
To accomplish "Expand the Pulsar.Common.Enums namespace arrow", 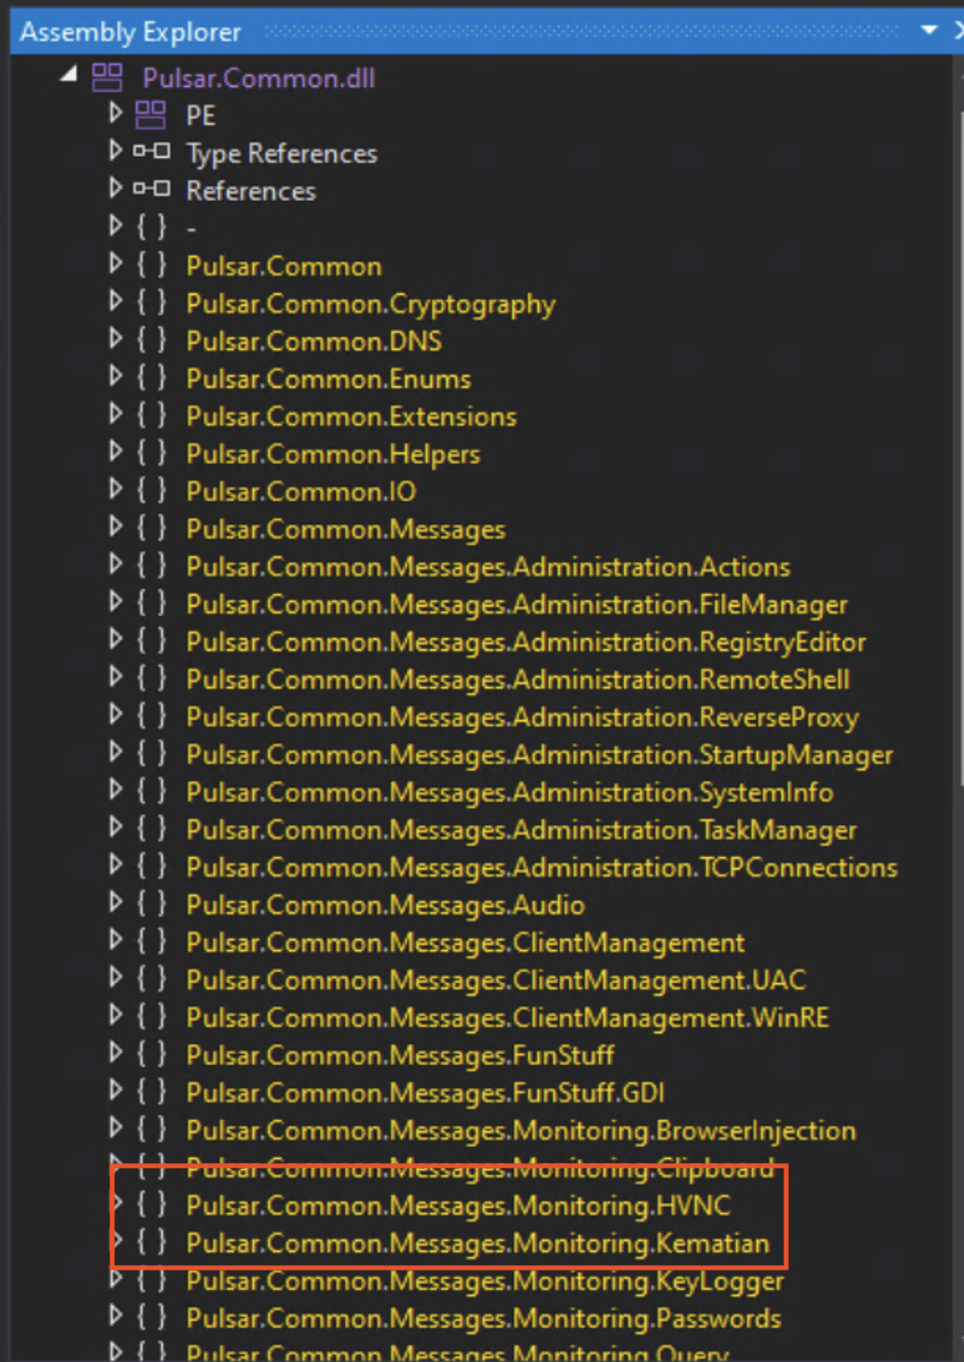I will point(116,376).
